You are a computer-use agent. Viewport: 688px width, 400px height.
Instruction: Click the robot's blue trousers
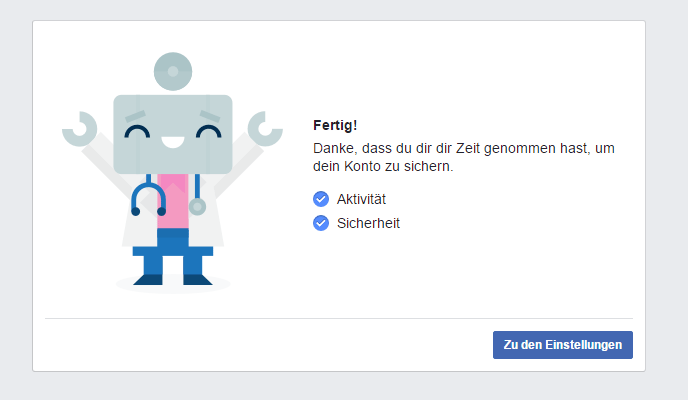[x=172, y=250]
